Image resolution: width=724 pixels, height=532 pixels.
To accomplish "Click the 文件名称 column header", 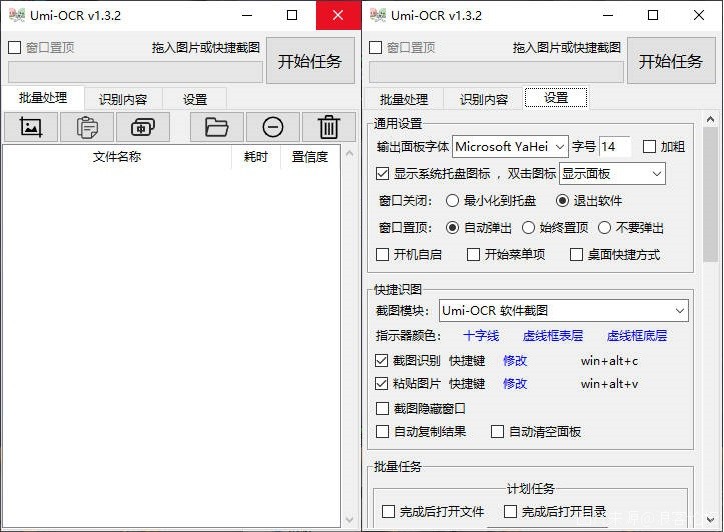I will tap(117, 157).
